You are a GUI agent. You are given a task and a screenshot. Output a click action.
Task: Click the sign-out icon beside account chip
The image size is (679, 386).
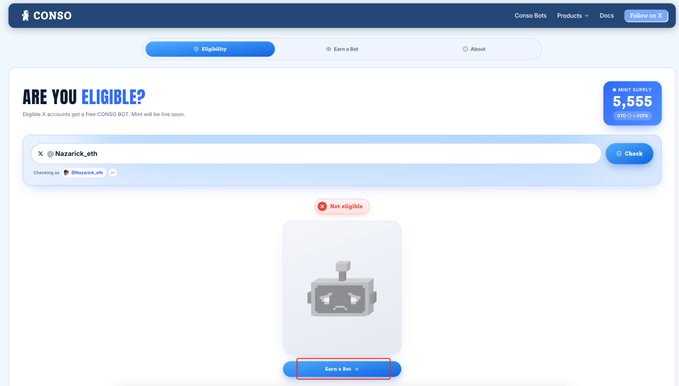tap(113, 172)
